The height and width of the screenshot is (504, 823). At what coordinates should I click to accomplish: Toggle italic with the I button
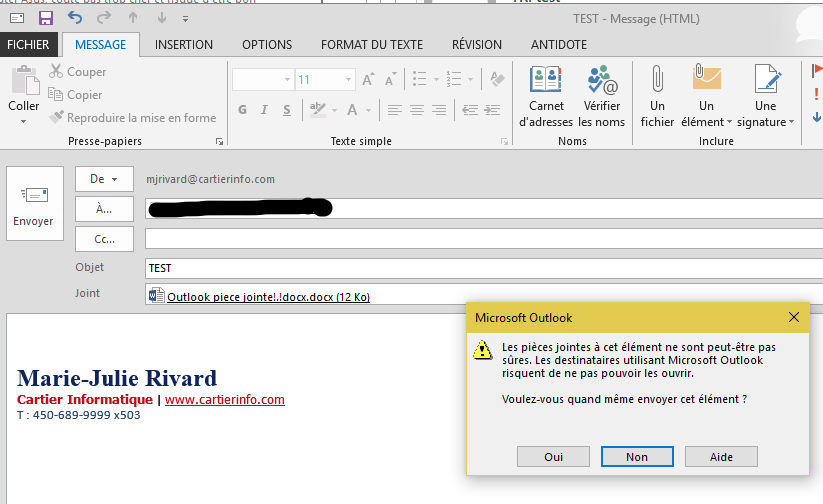264,110
